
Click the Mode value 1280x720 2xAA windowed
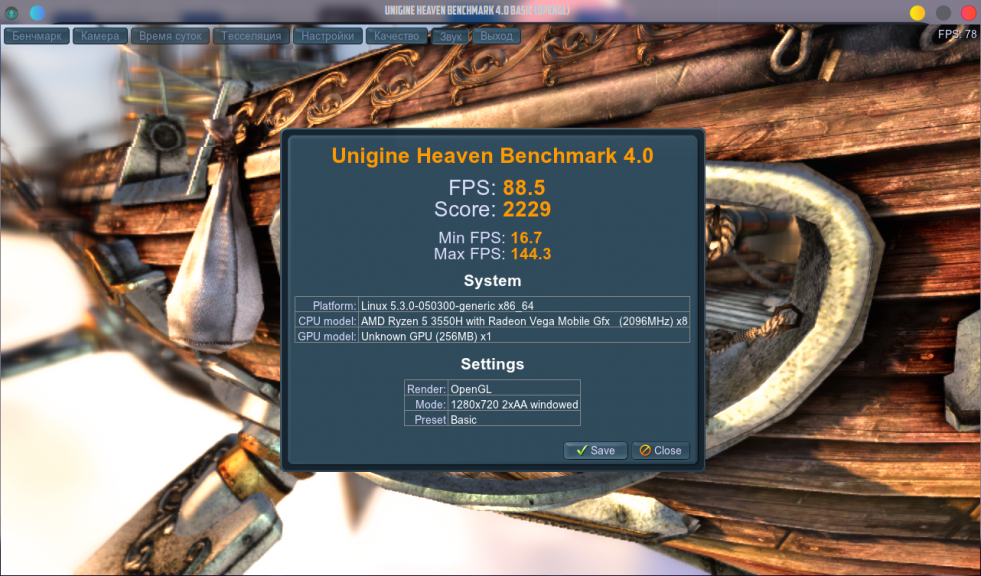click(514, 404)
